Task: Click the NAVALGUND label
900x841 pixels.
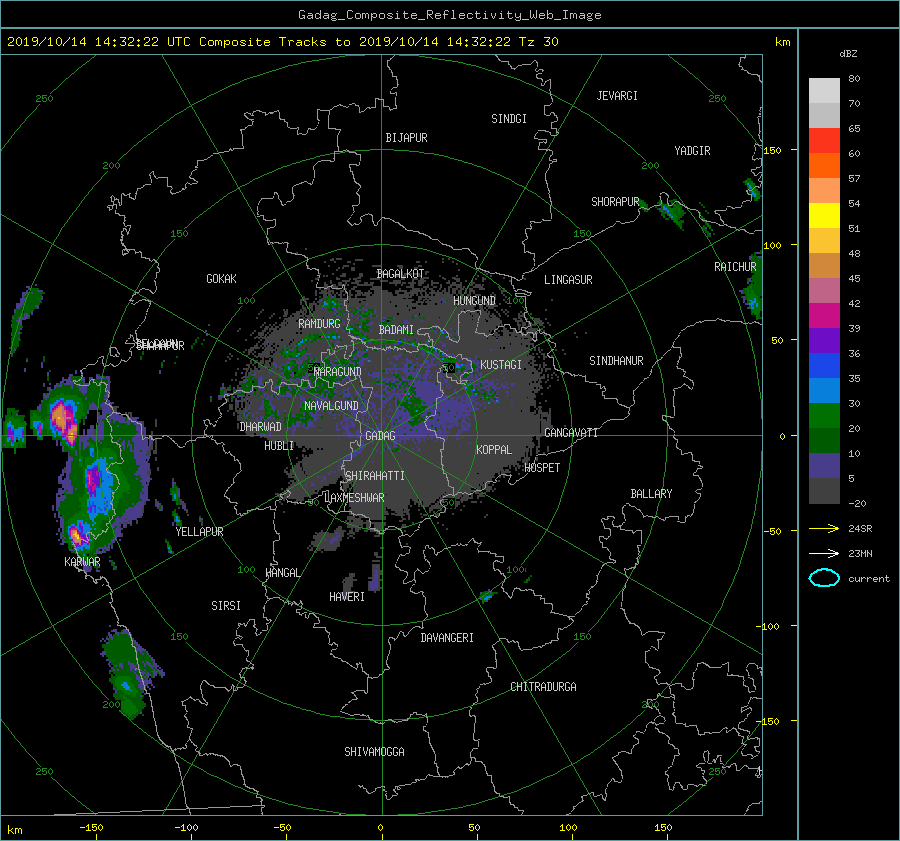Action: click(x=331, y=405)
